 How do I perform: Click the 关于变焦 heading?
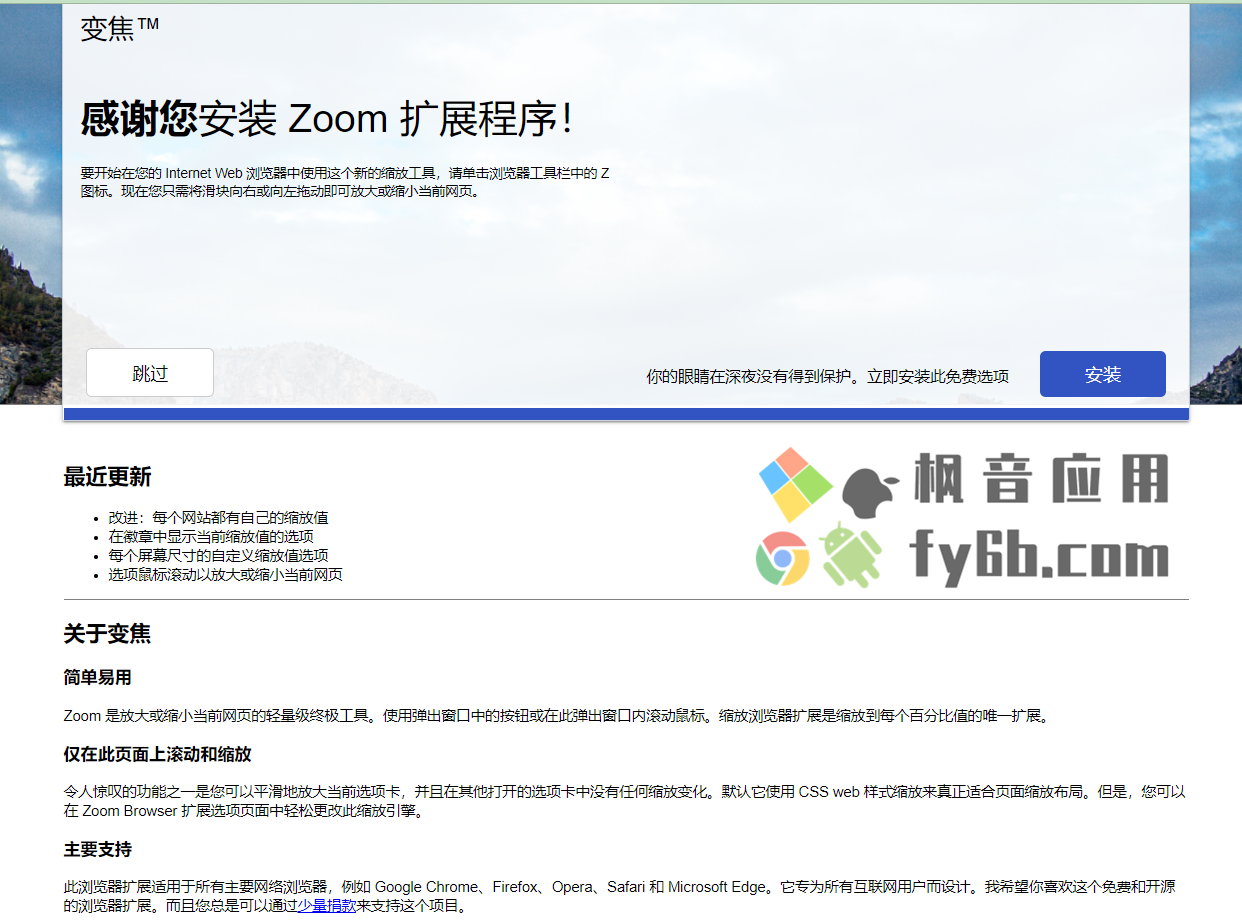pos(107,634)
